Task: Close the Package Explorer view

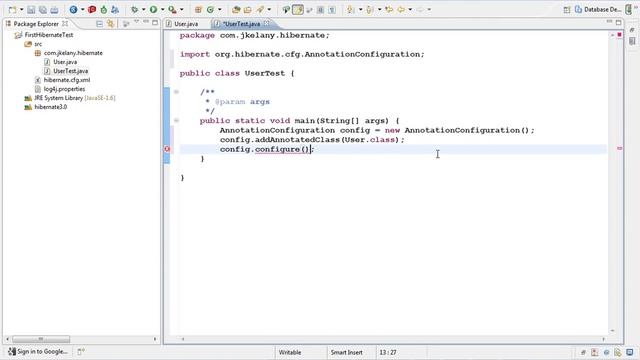Action: pos(65,24)
